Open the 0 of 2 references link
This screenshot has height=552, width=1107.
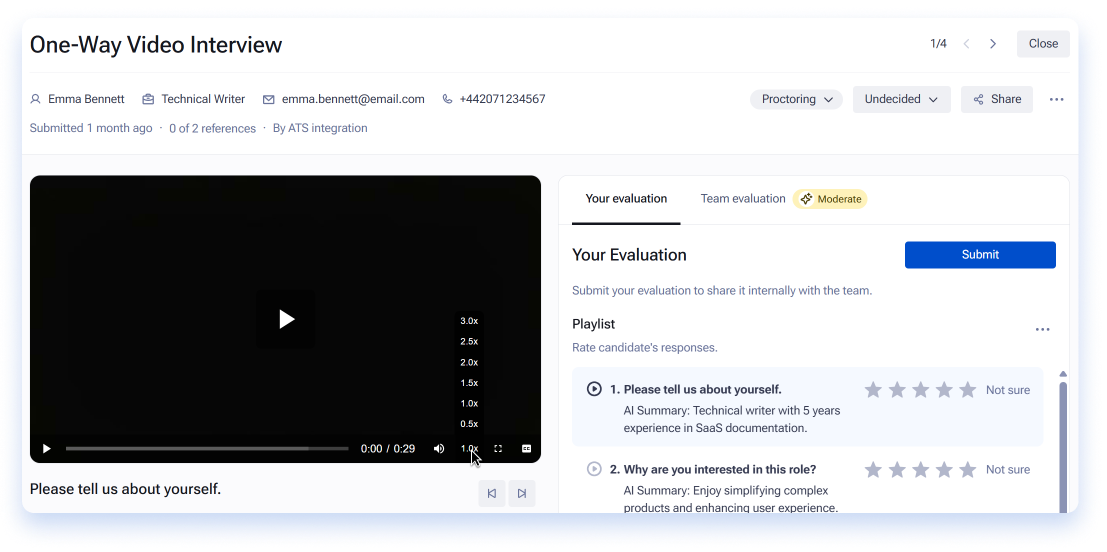pyautogui.click(x=213, y=128)
